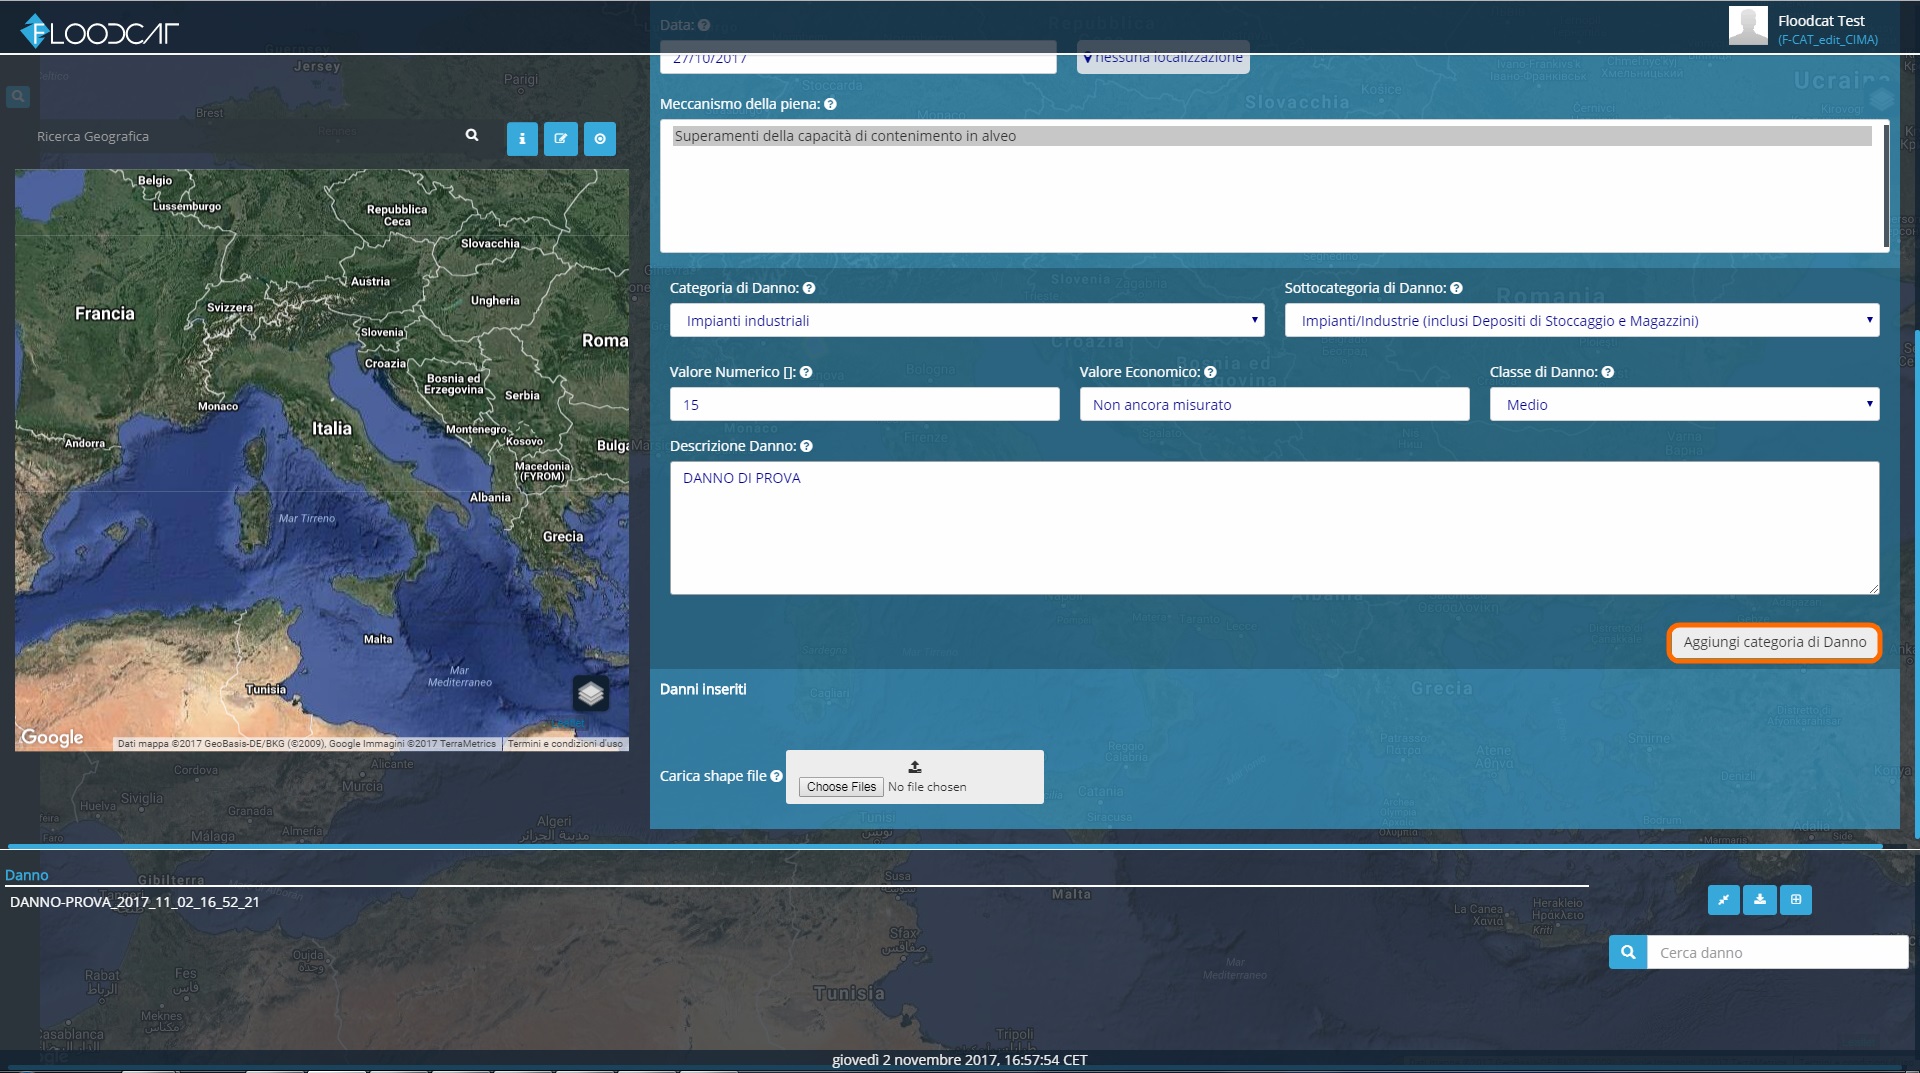Click the F-CAT_edit_CIMA role label
Screen dimensions: 1920x1073
[x=1828, y=40]
